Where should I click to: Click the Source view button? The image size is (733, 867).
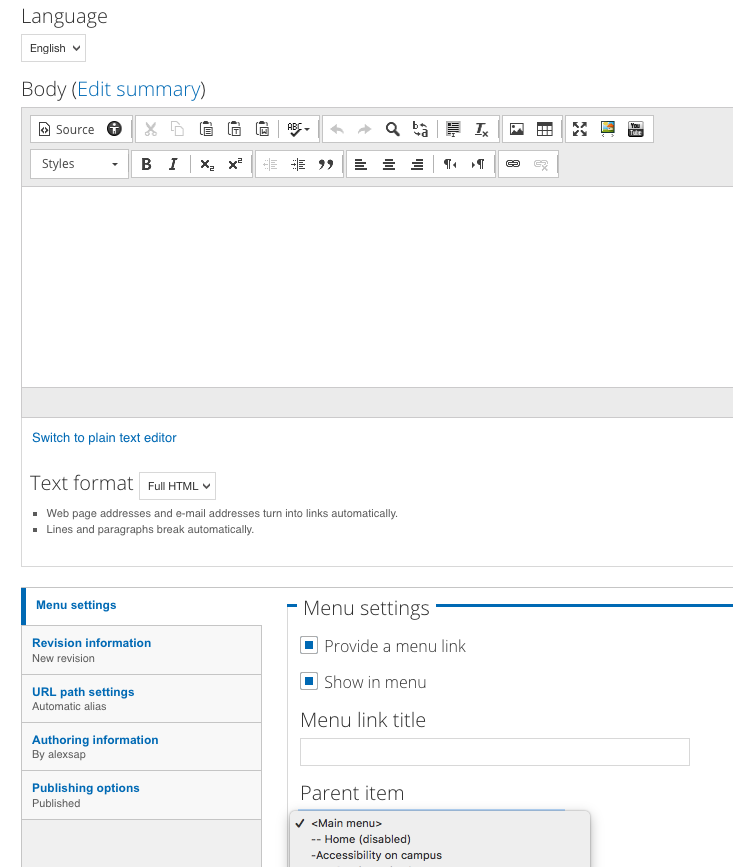65,129
